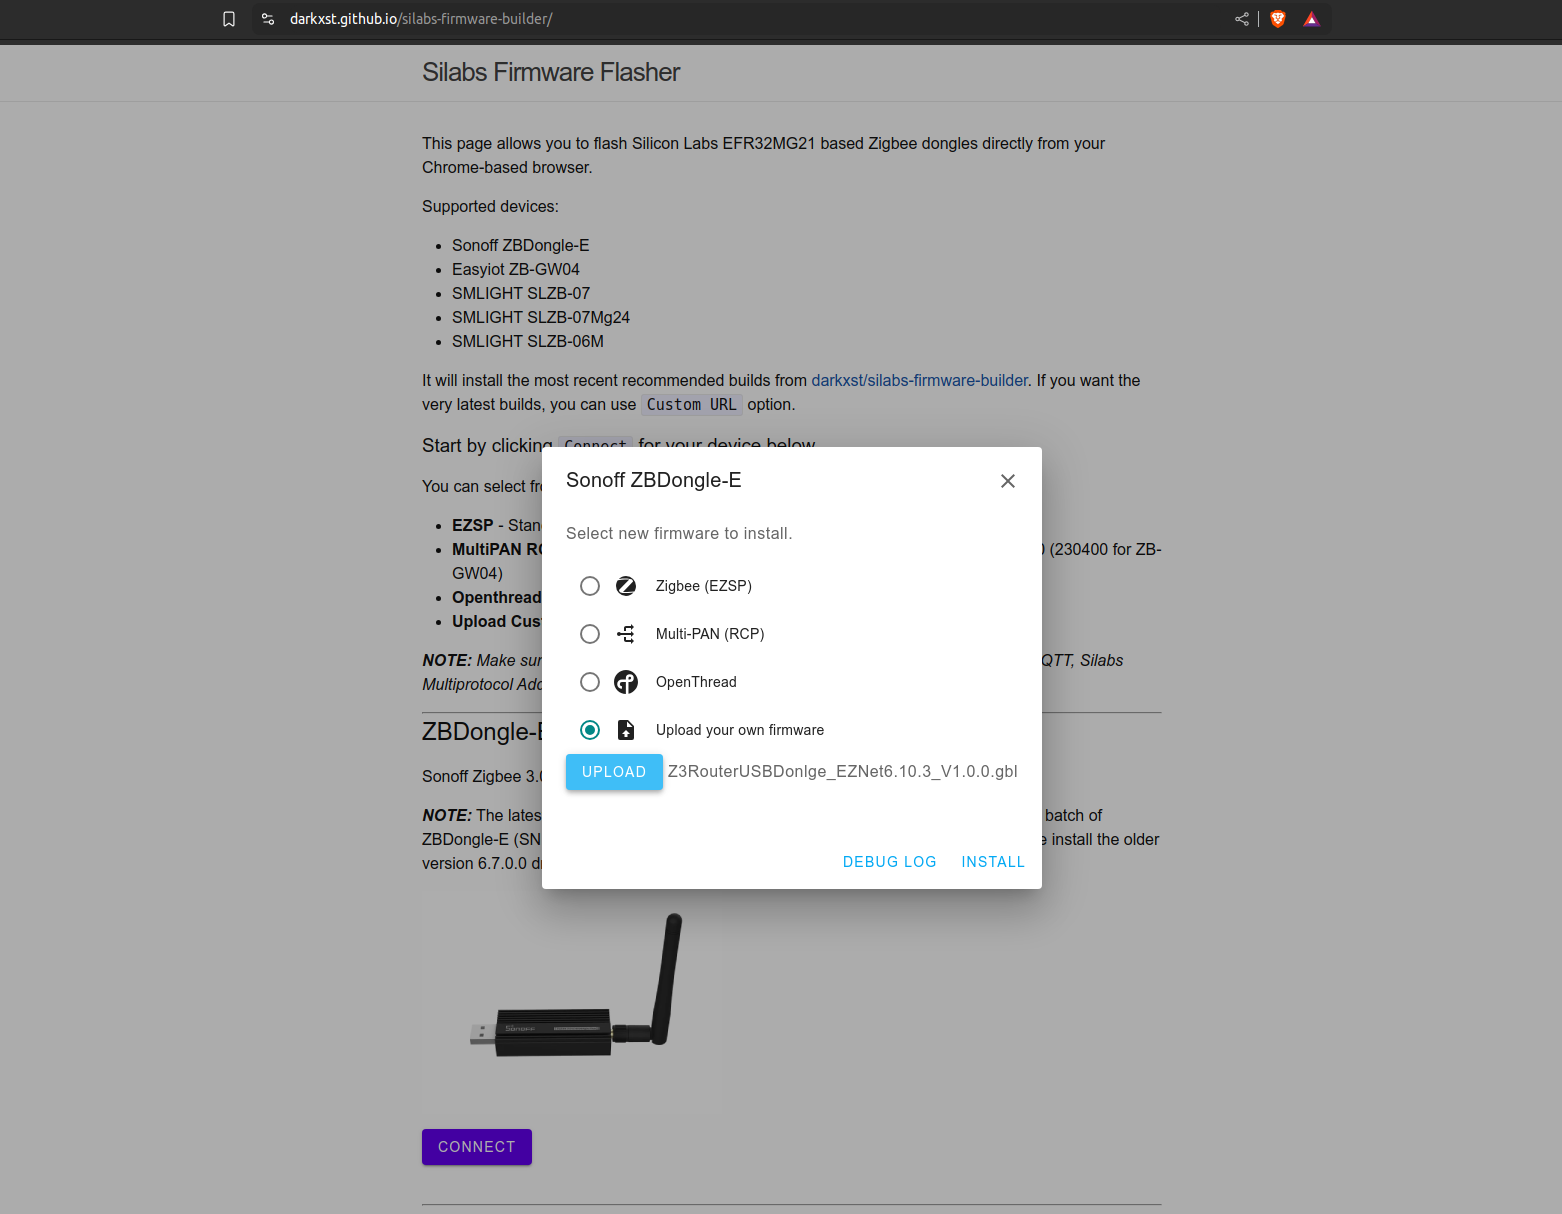Click the Silabs Firmware Flasher heading

pos(551,72)
